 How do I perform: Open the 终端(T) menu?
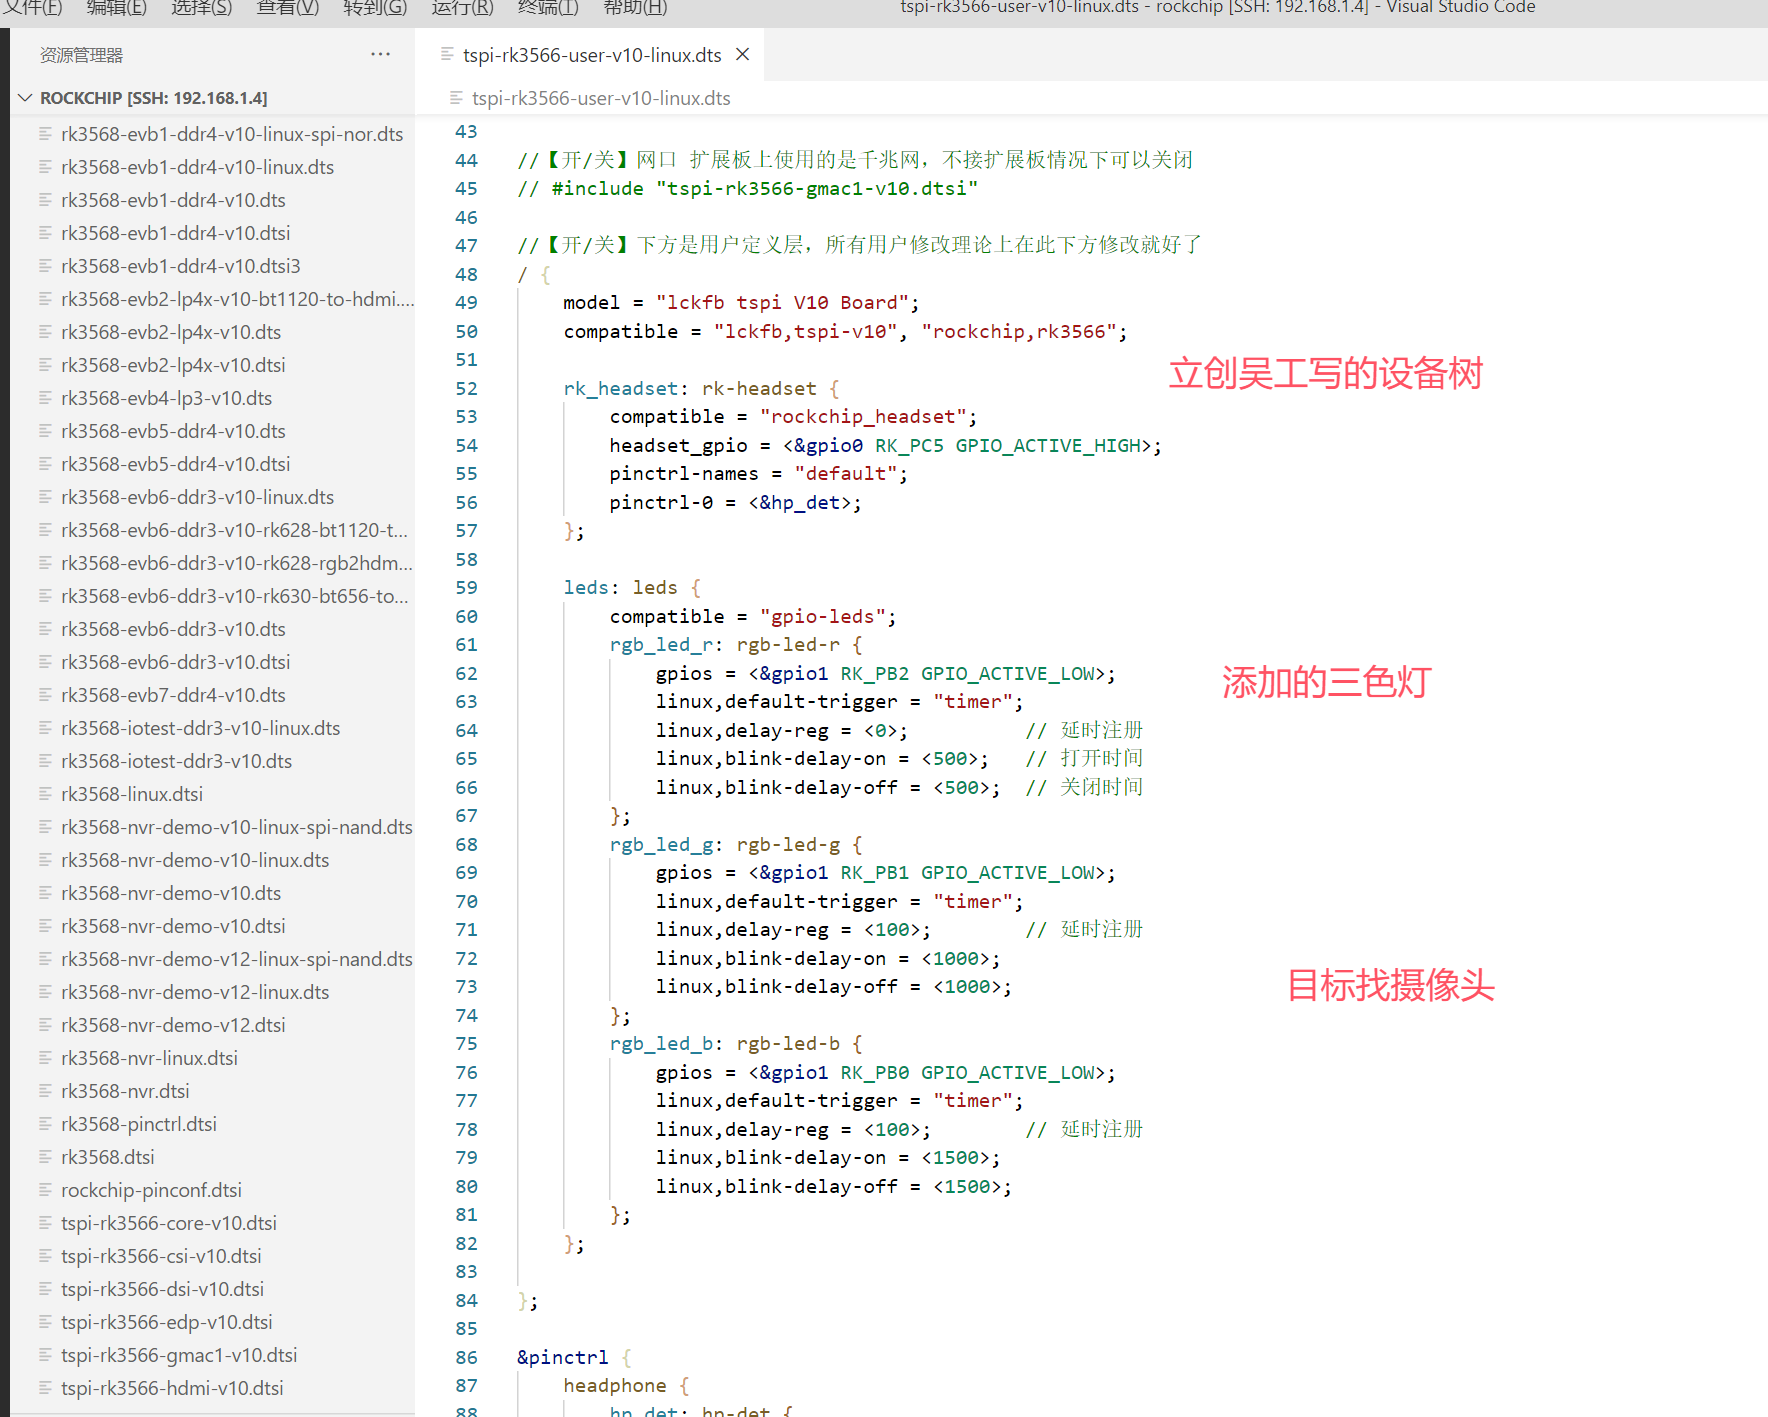[x=548, y=8]
